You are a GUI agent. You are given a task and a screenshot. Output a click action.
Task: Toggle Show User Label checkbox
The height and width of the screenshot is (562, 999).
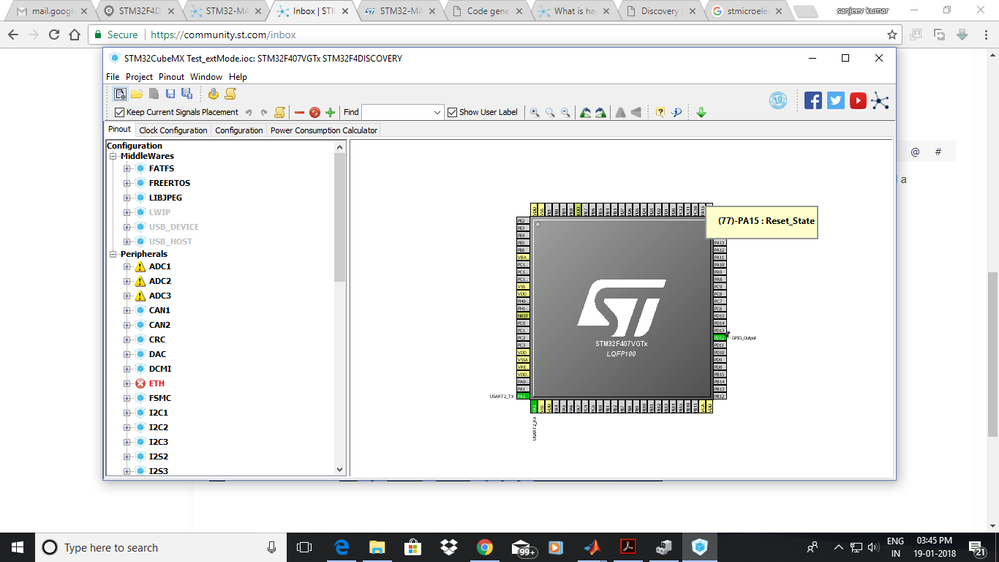click(452, 113)
